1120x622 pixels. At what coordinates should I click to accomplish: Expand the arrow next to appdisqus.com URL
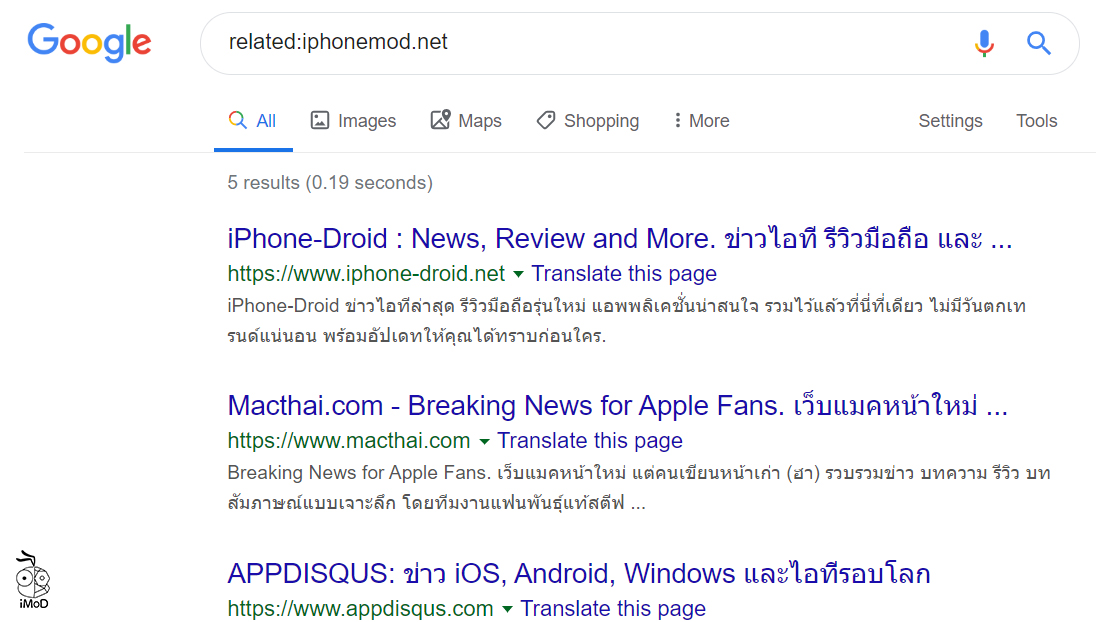point(507,608)
